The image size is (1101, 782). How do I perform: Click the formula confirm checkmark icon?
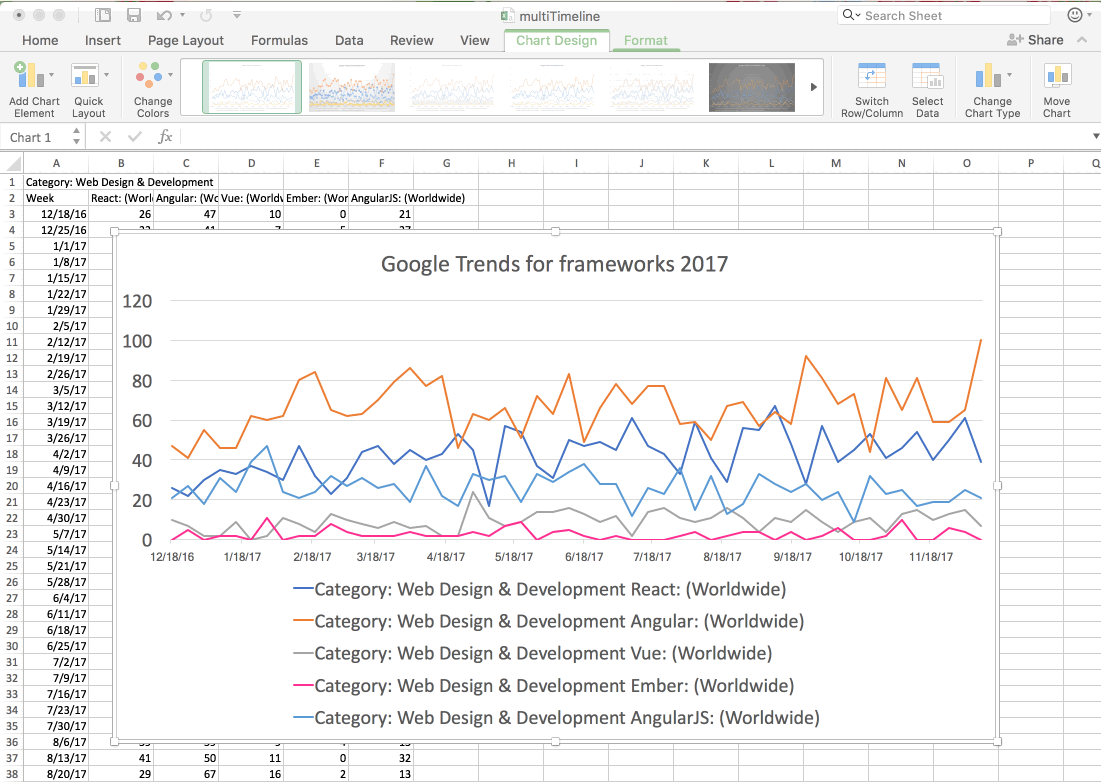tap(135, 137)
